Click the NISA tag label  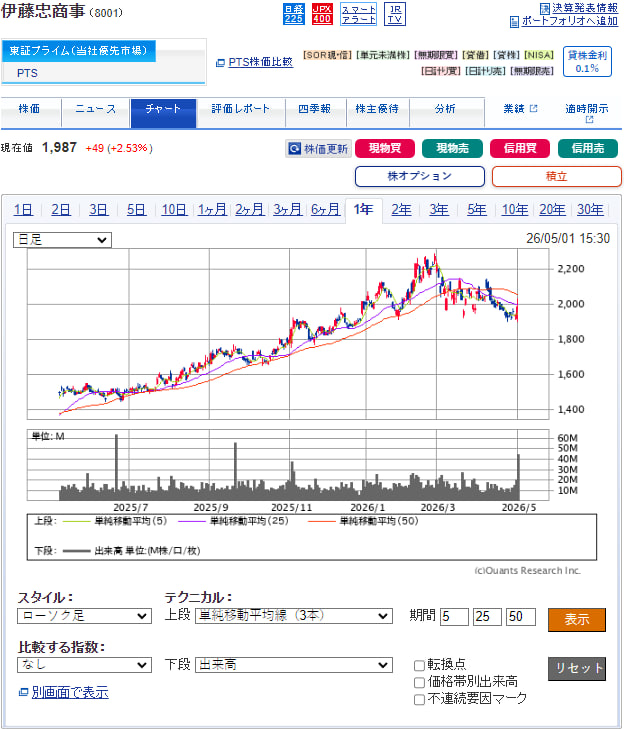pos(539,55)
